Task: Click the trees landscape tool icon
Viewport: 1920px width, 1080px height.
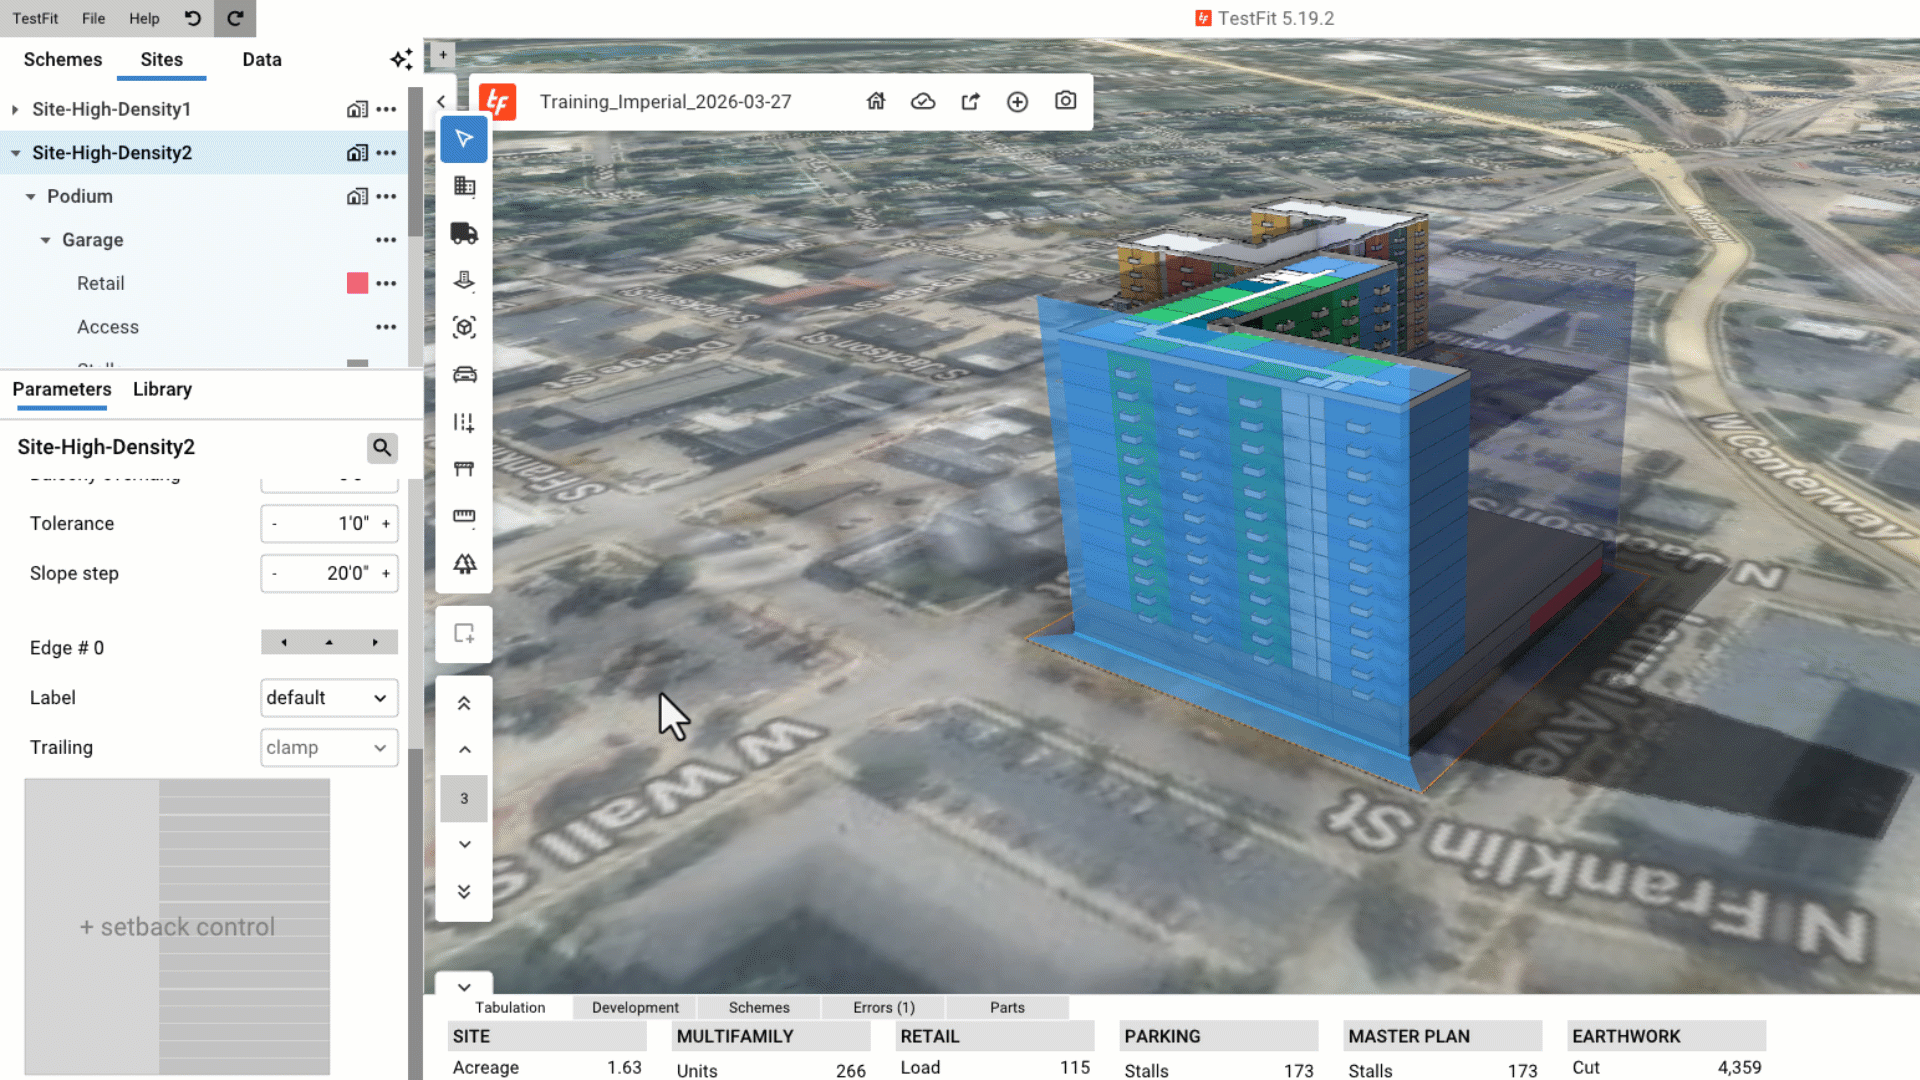Action: coord(464,564)
